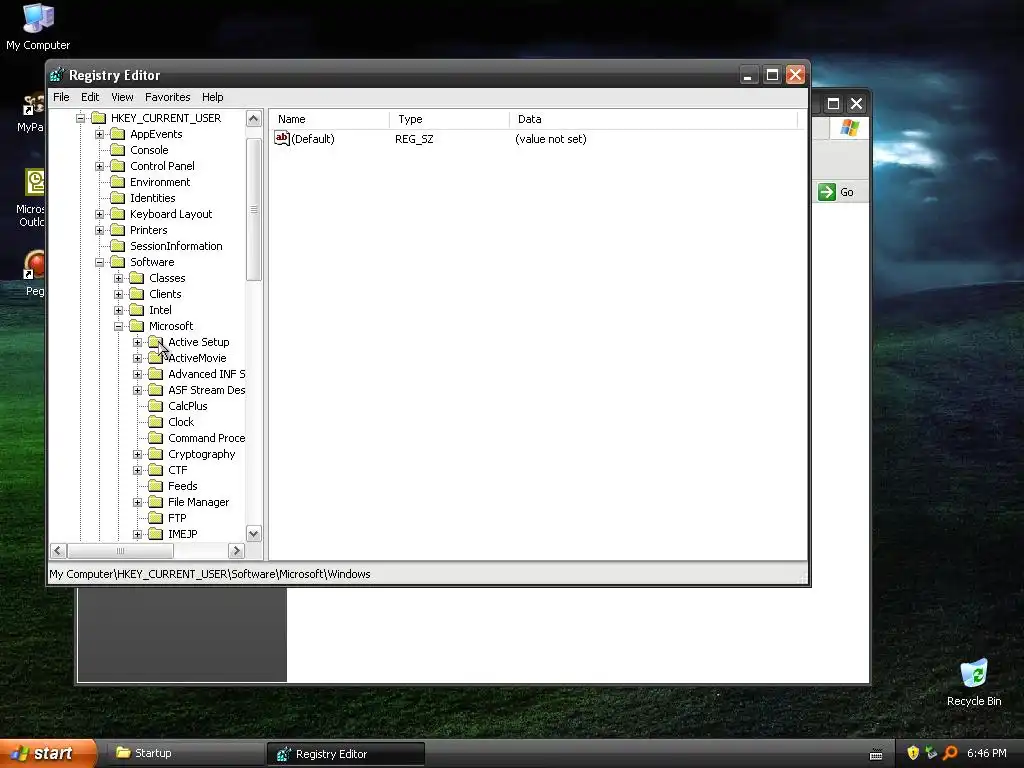Click the Intel folder icon
Screen dimensions: 1024x768
[136, 310]
